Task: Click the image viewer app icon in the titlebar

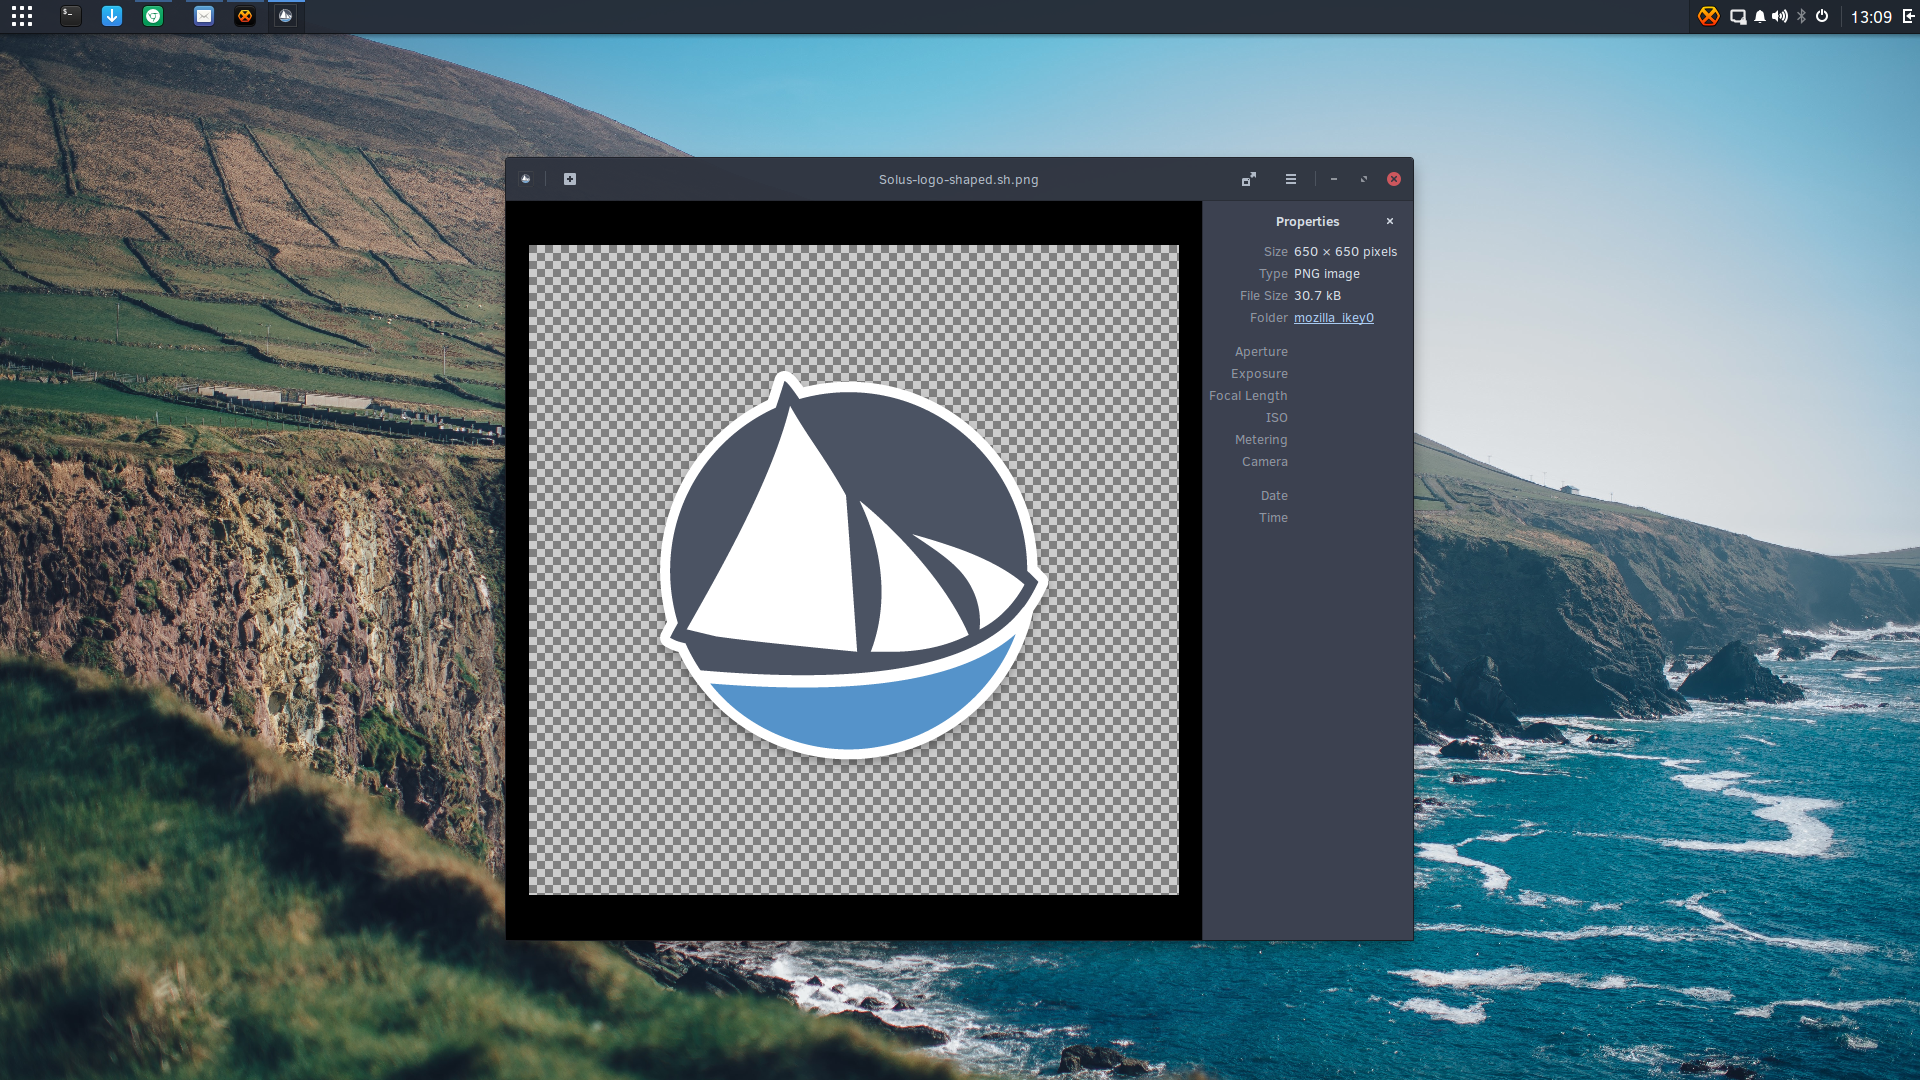Action: click(x=526, y=179)
